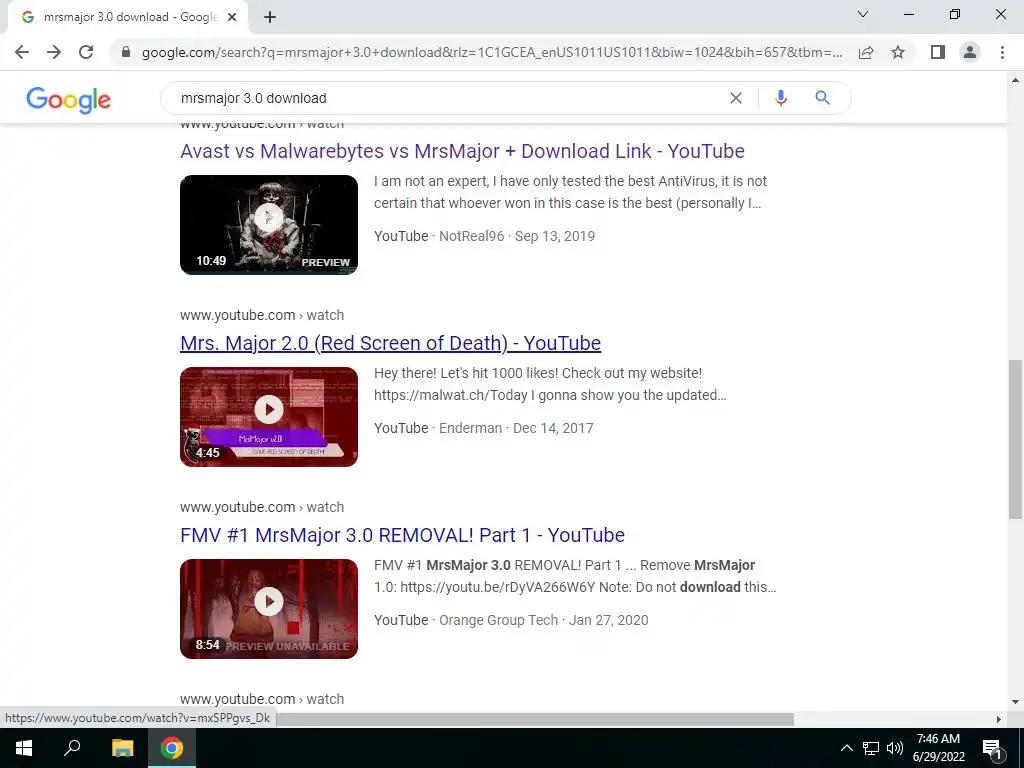
Task: Open Windows taskbar search
Action: point(72,748)
